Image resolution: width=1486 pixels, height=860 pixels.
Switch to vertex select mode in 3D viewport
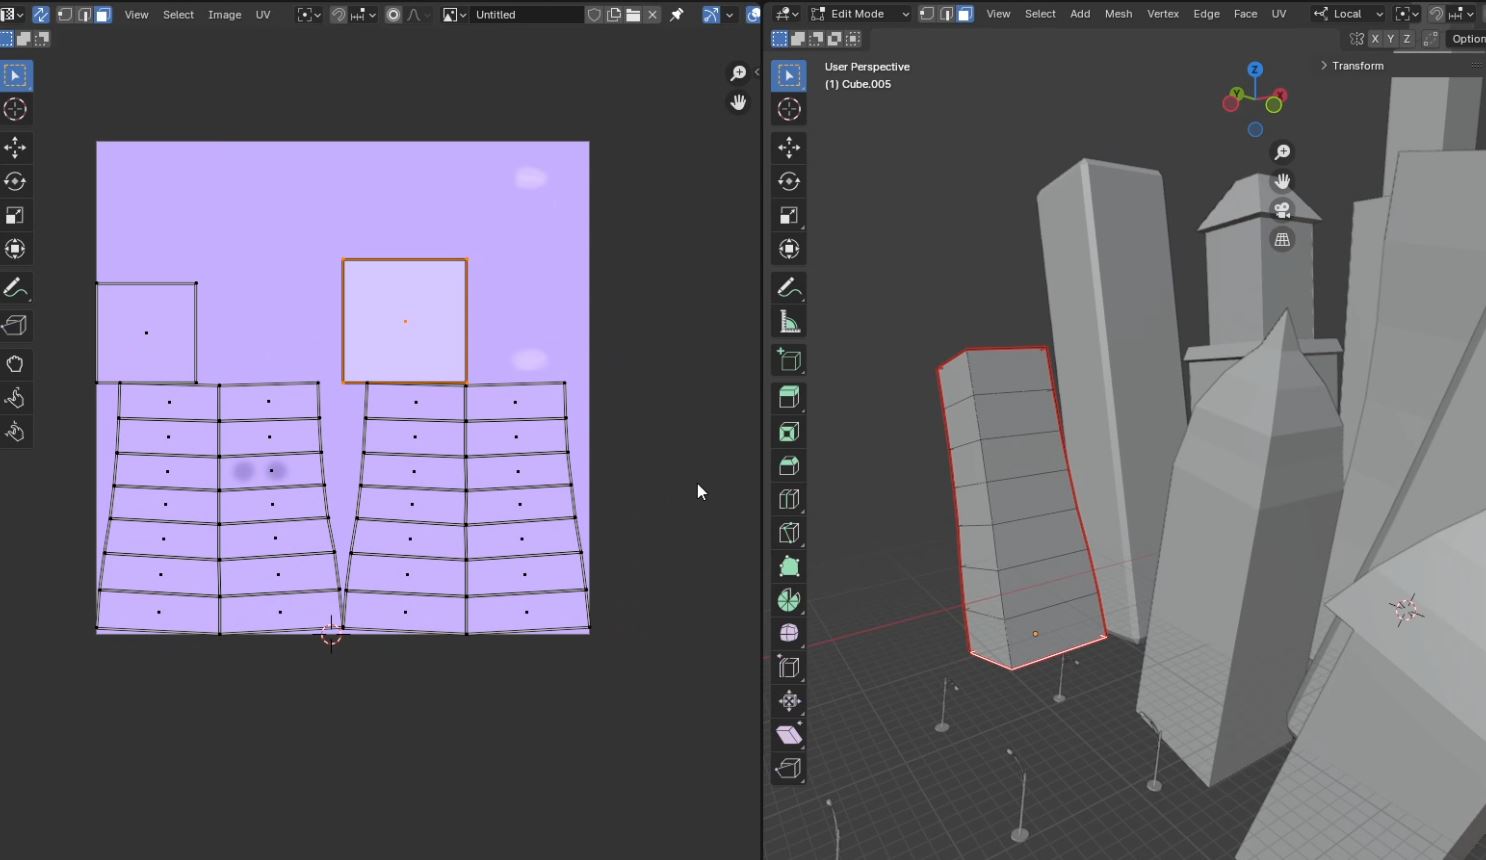[x=926, y=14]
